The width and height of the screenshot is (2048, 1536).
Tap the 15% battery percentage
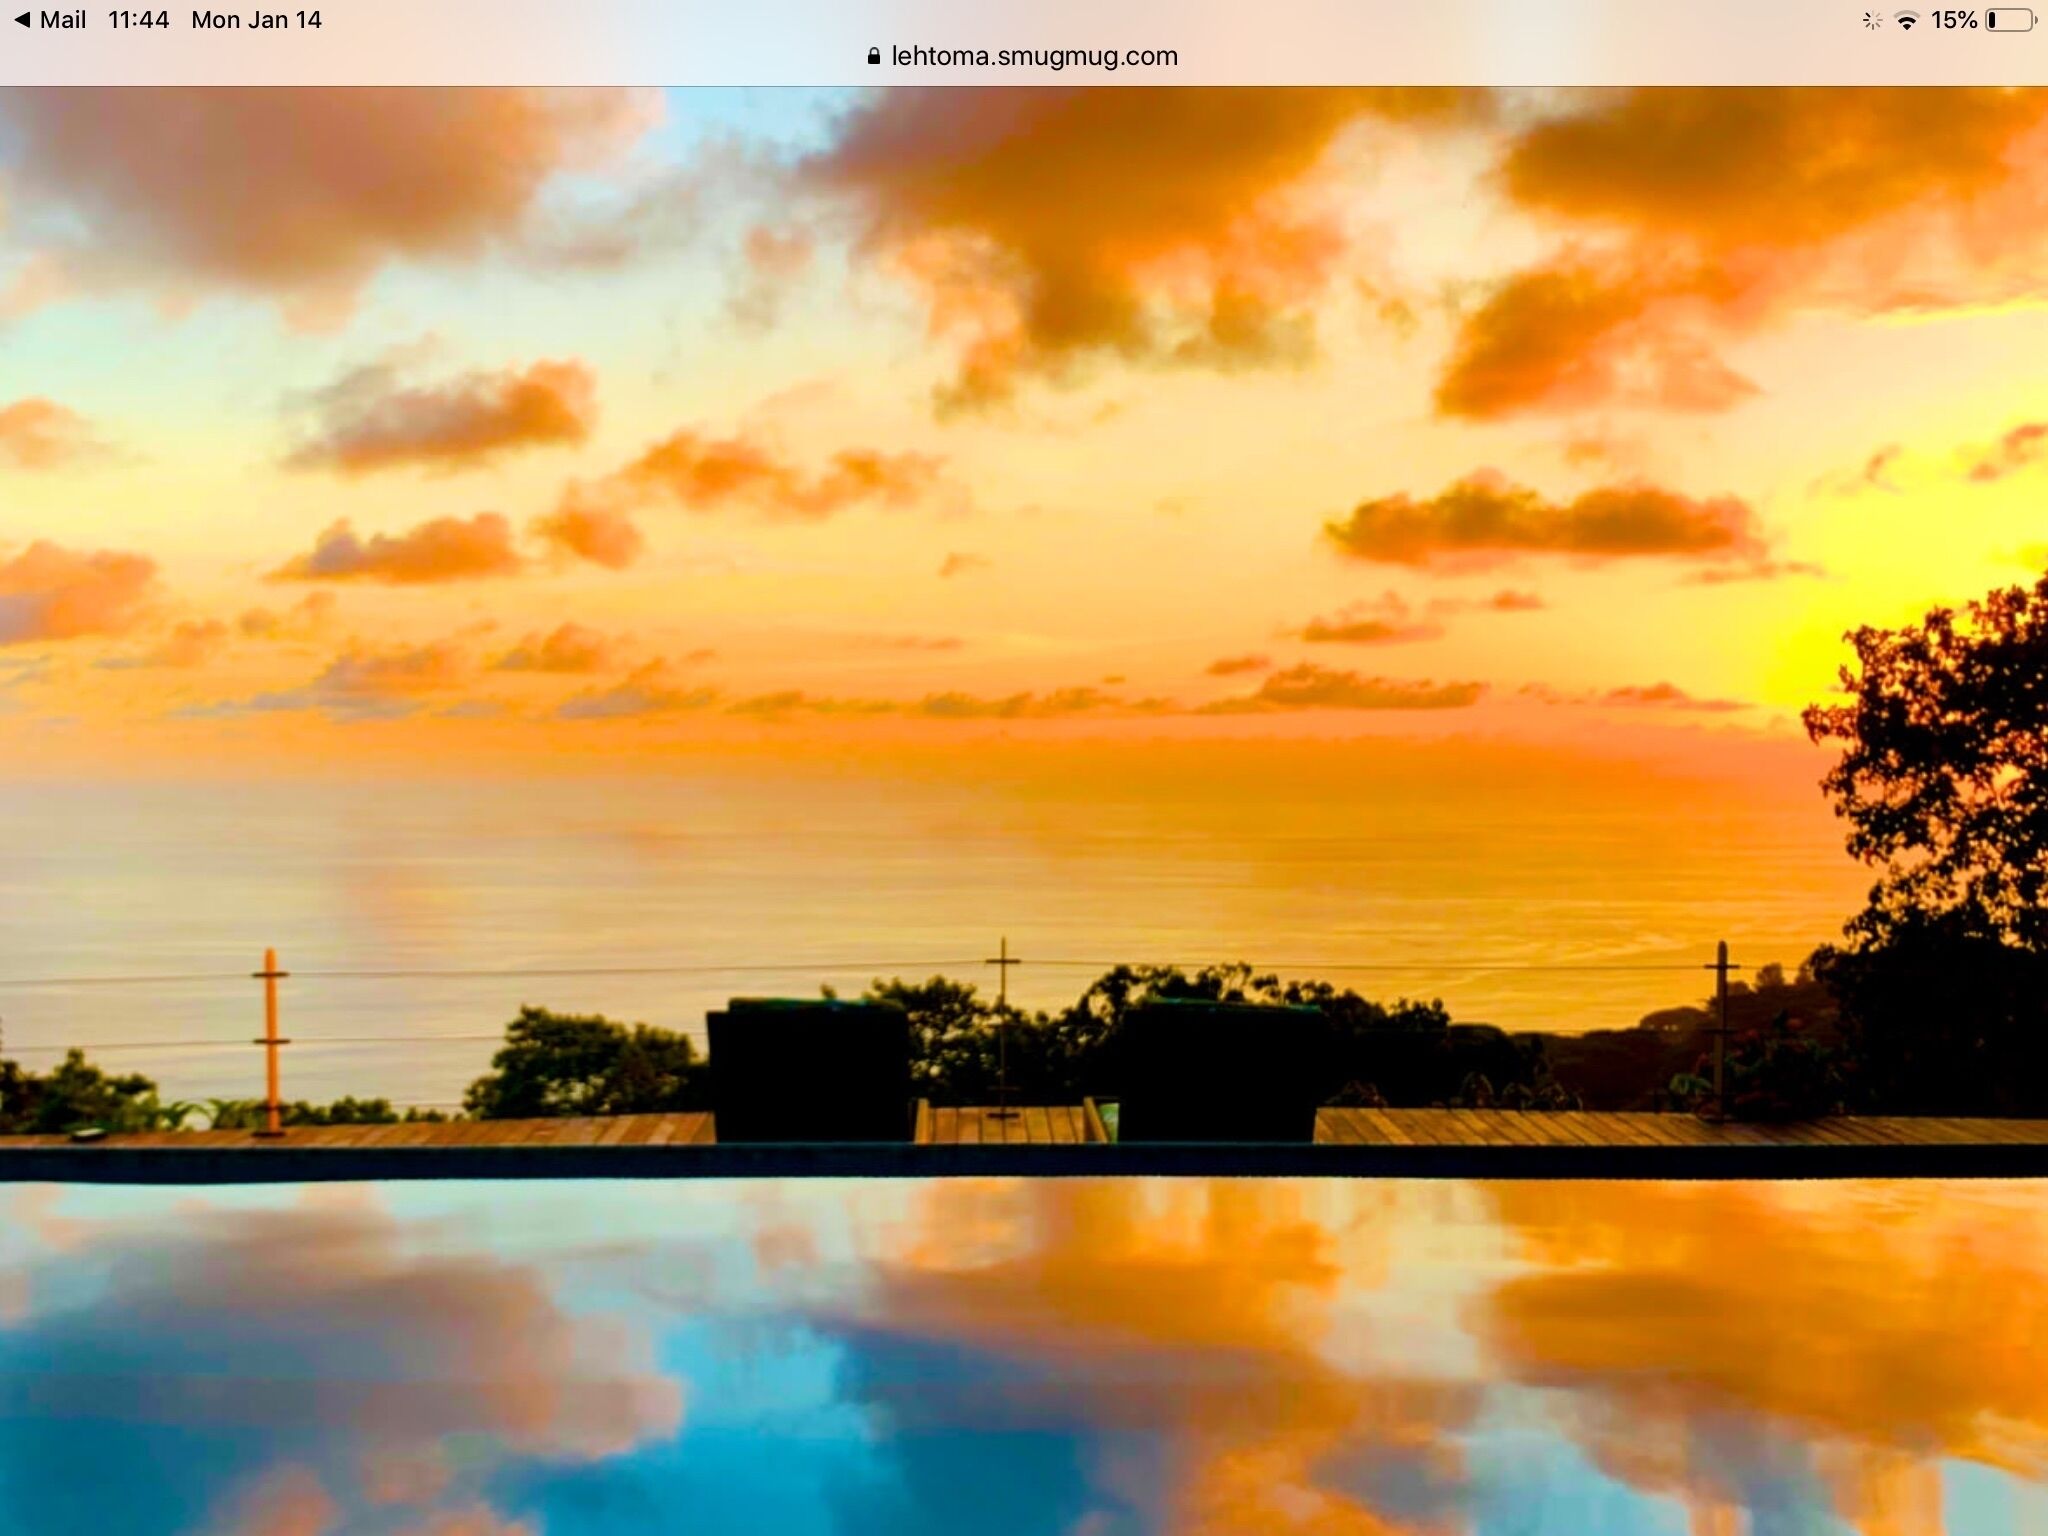[1953, 21]
